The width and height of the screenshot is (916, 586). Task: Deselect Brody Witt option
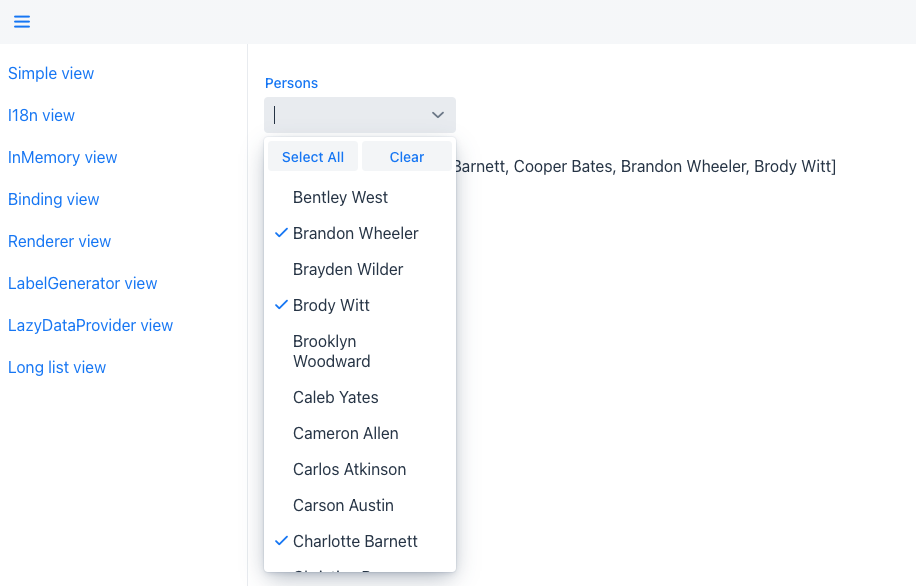(331, 305)
